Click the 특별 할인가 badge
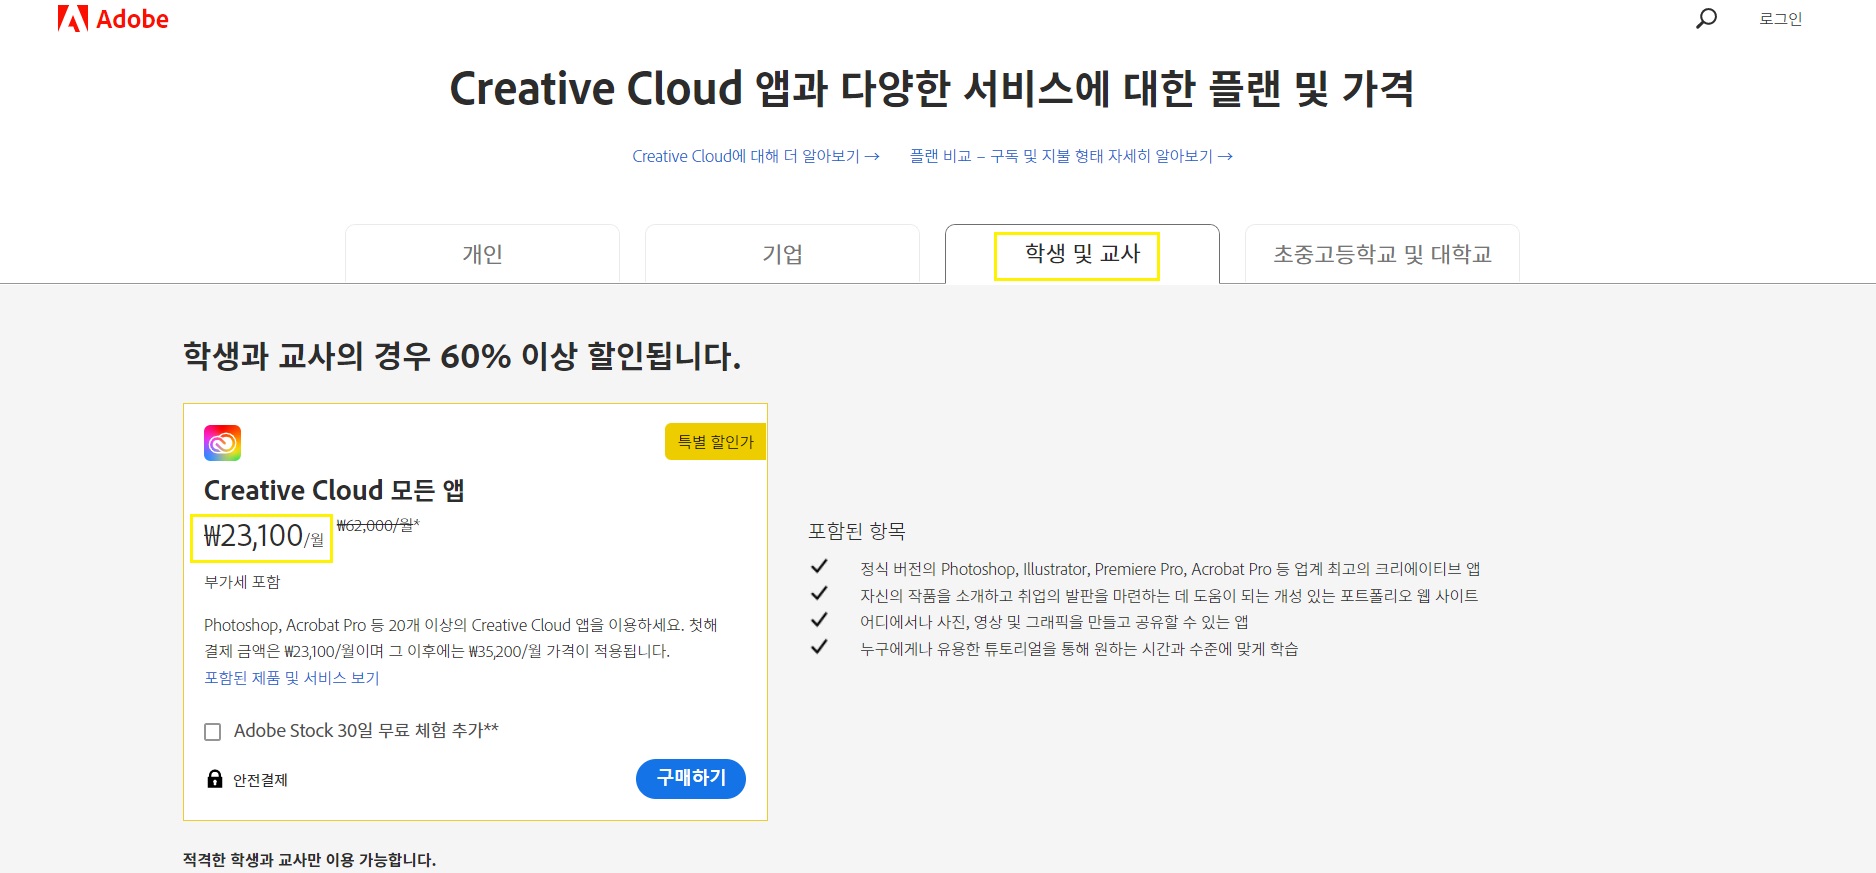 [x=715, y=442]
